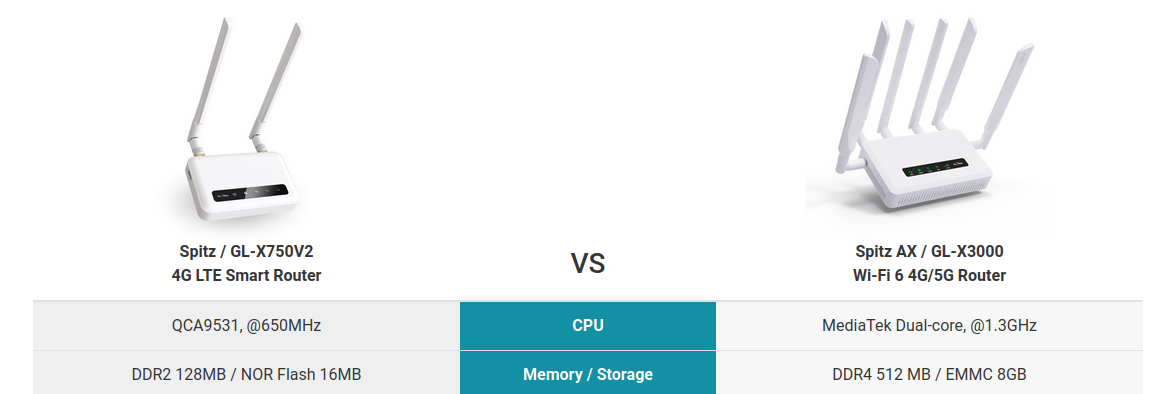Click the green LED status strip on Spitz AX

pyautogui.click(x=937, y=168)
